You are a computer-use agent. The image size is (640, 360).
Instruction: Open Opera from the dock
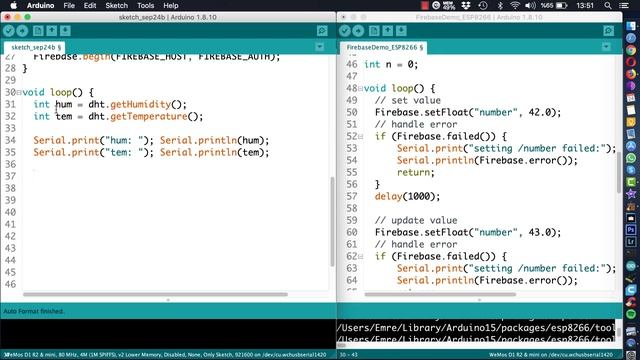[631, 62]
